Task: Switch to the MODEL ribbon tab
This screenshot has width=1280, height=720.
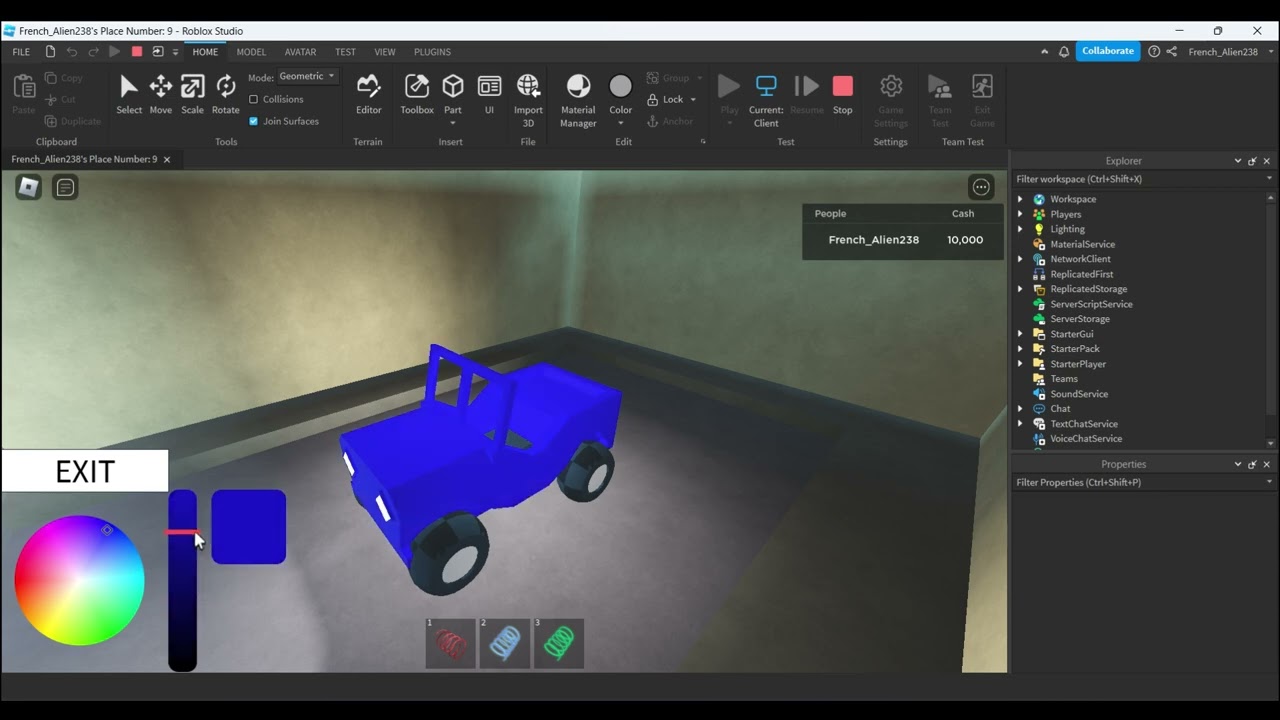Action: (251, 52)
